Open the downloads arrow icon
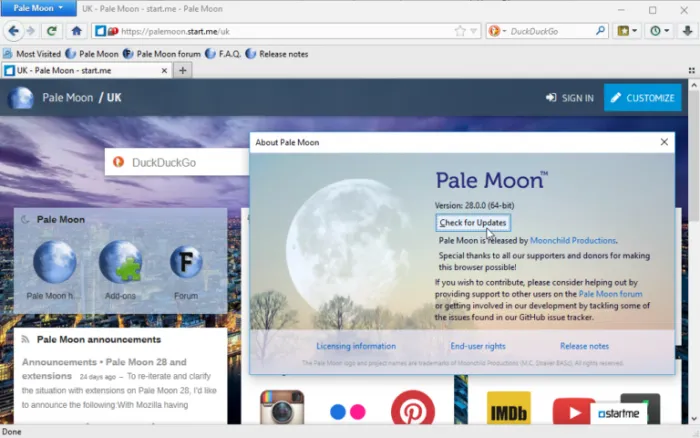Viewport: 700px width, 438px height. click(x=687, y=31)
